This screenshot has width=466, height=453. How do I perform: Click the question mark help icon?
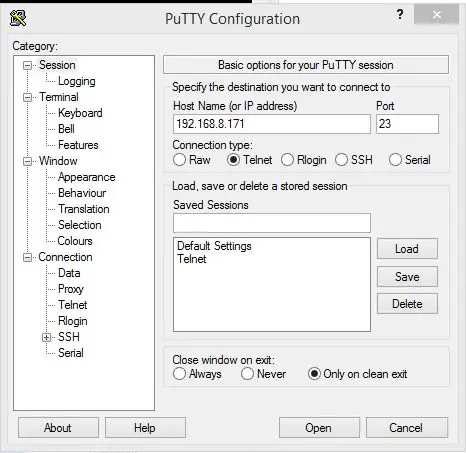click(400, 15)
